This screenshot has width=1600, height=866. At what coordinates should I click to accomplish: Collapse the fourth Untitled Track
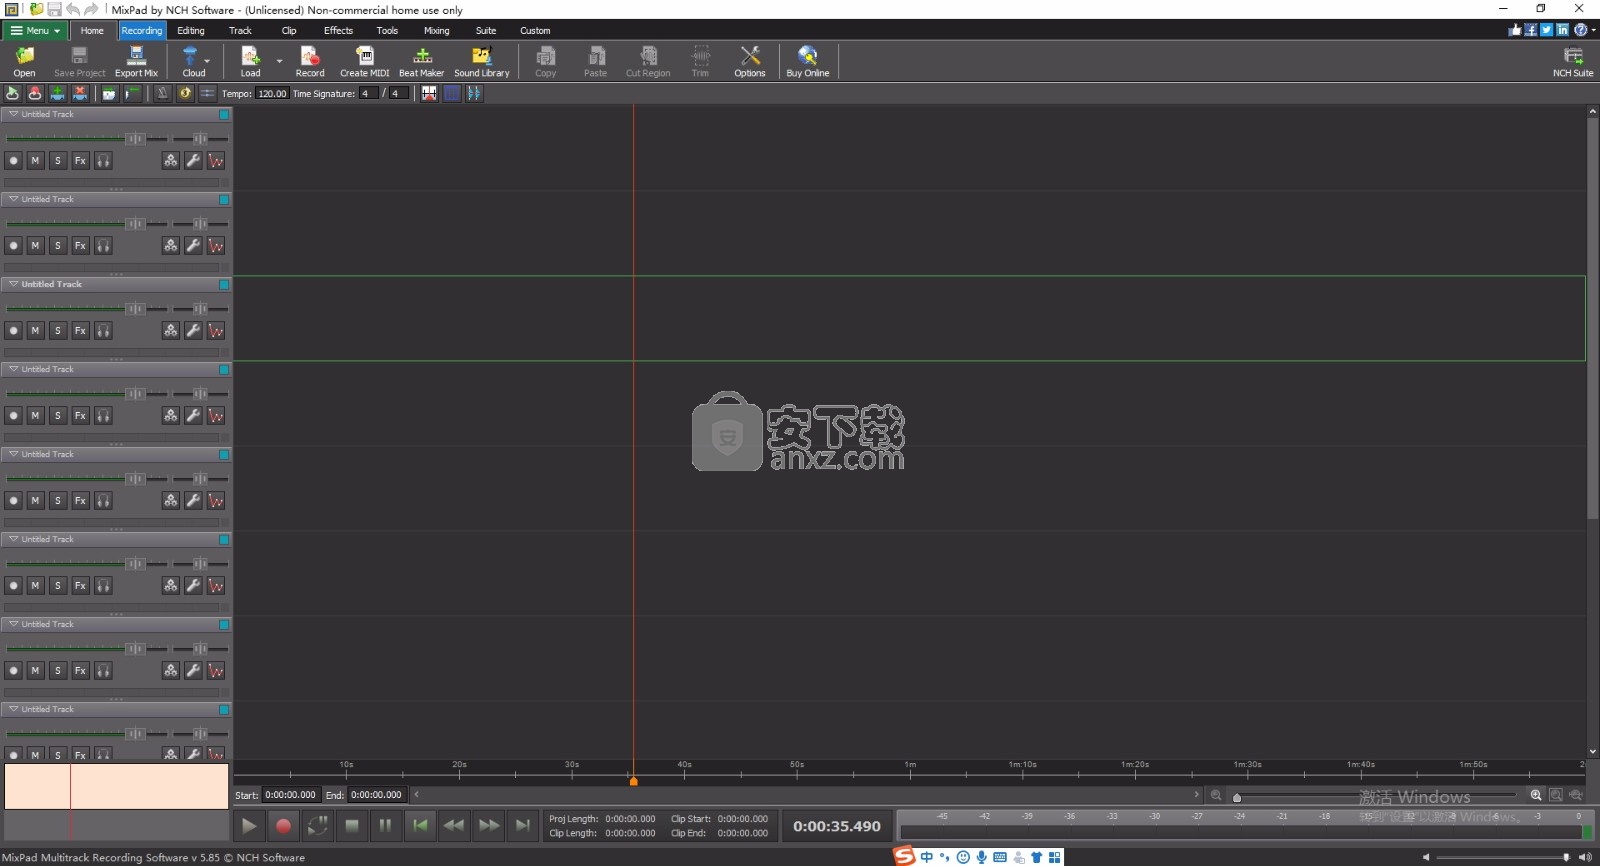pos(13,369)
